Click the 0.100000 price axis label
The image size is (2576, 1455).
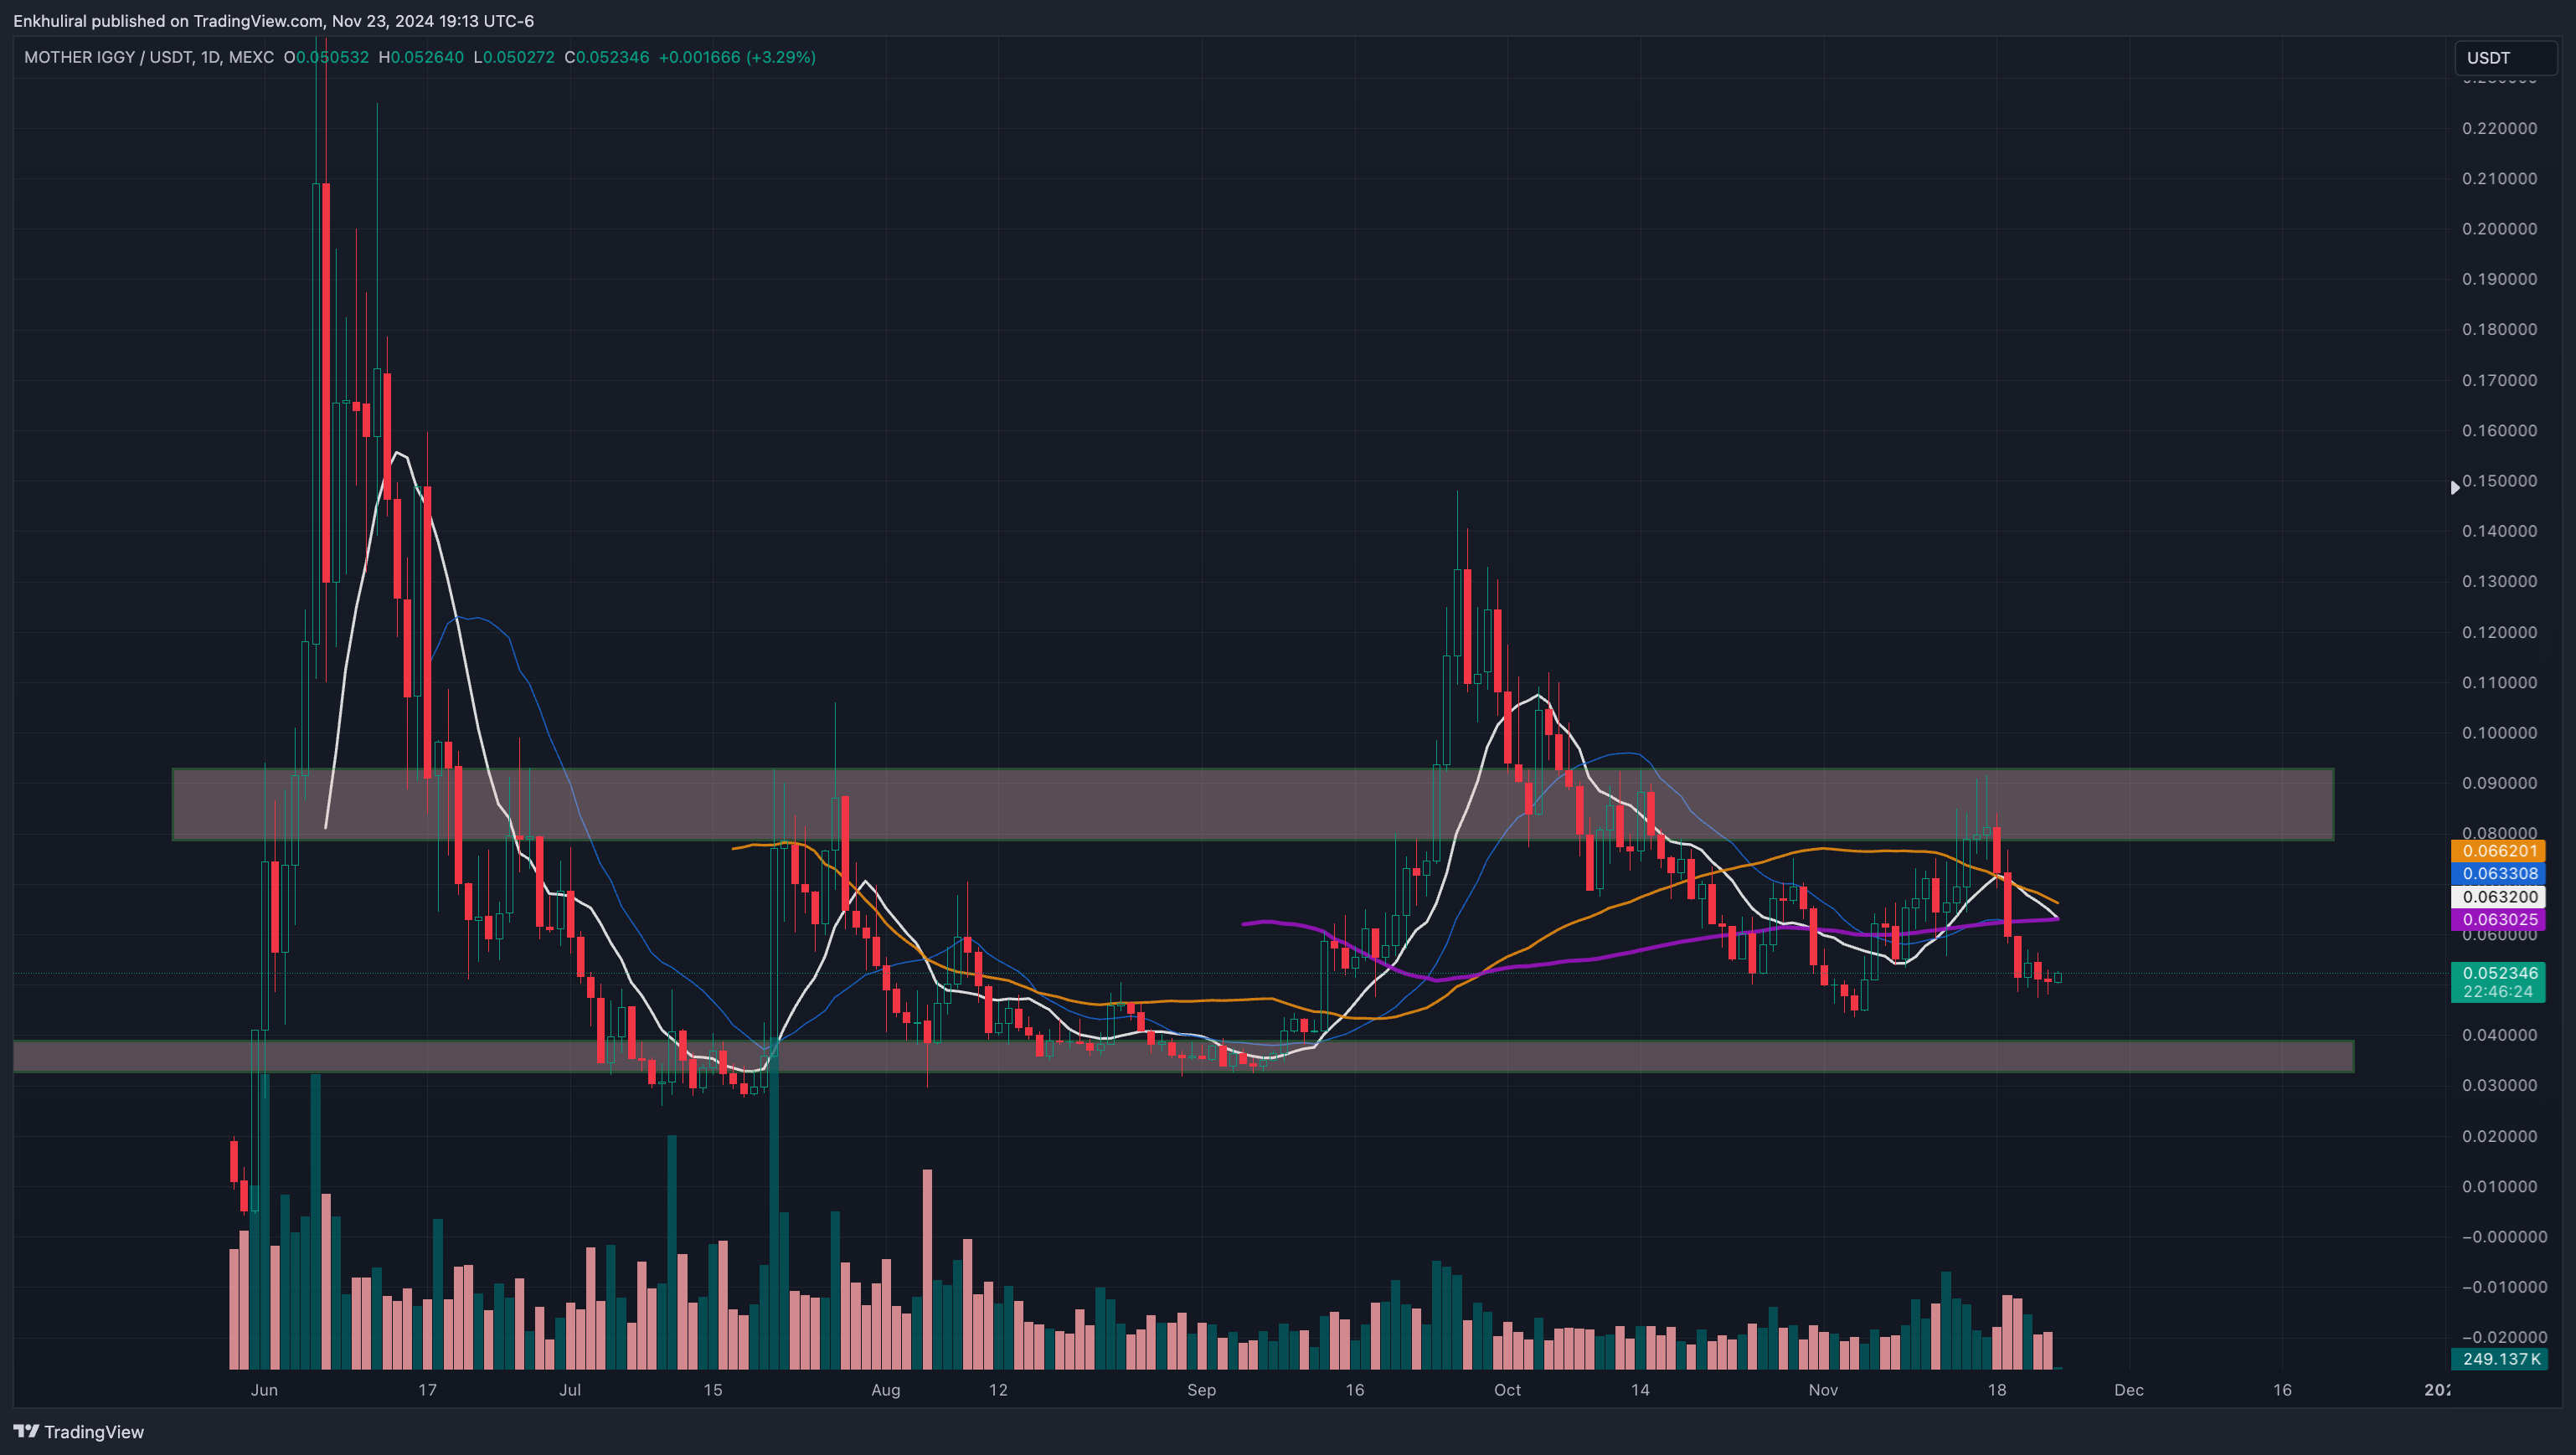[2498, 733]
